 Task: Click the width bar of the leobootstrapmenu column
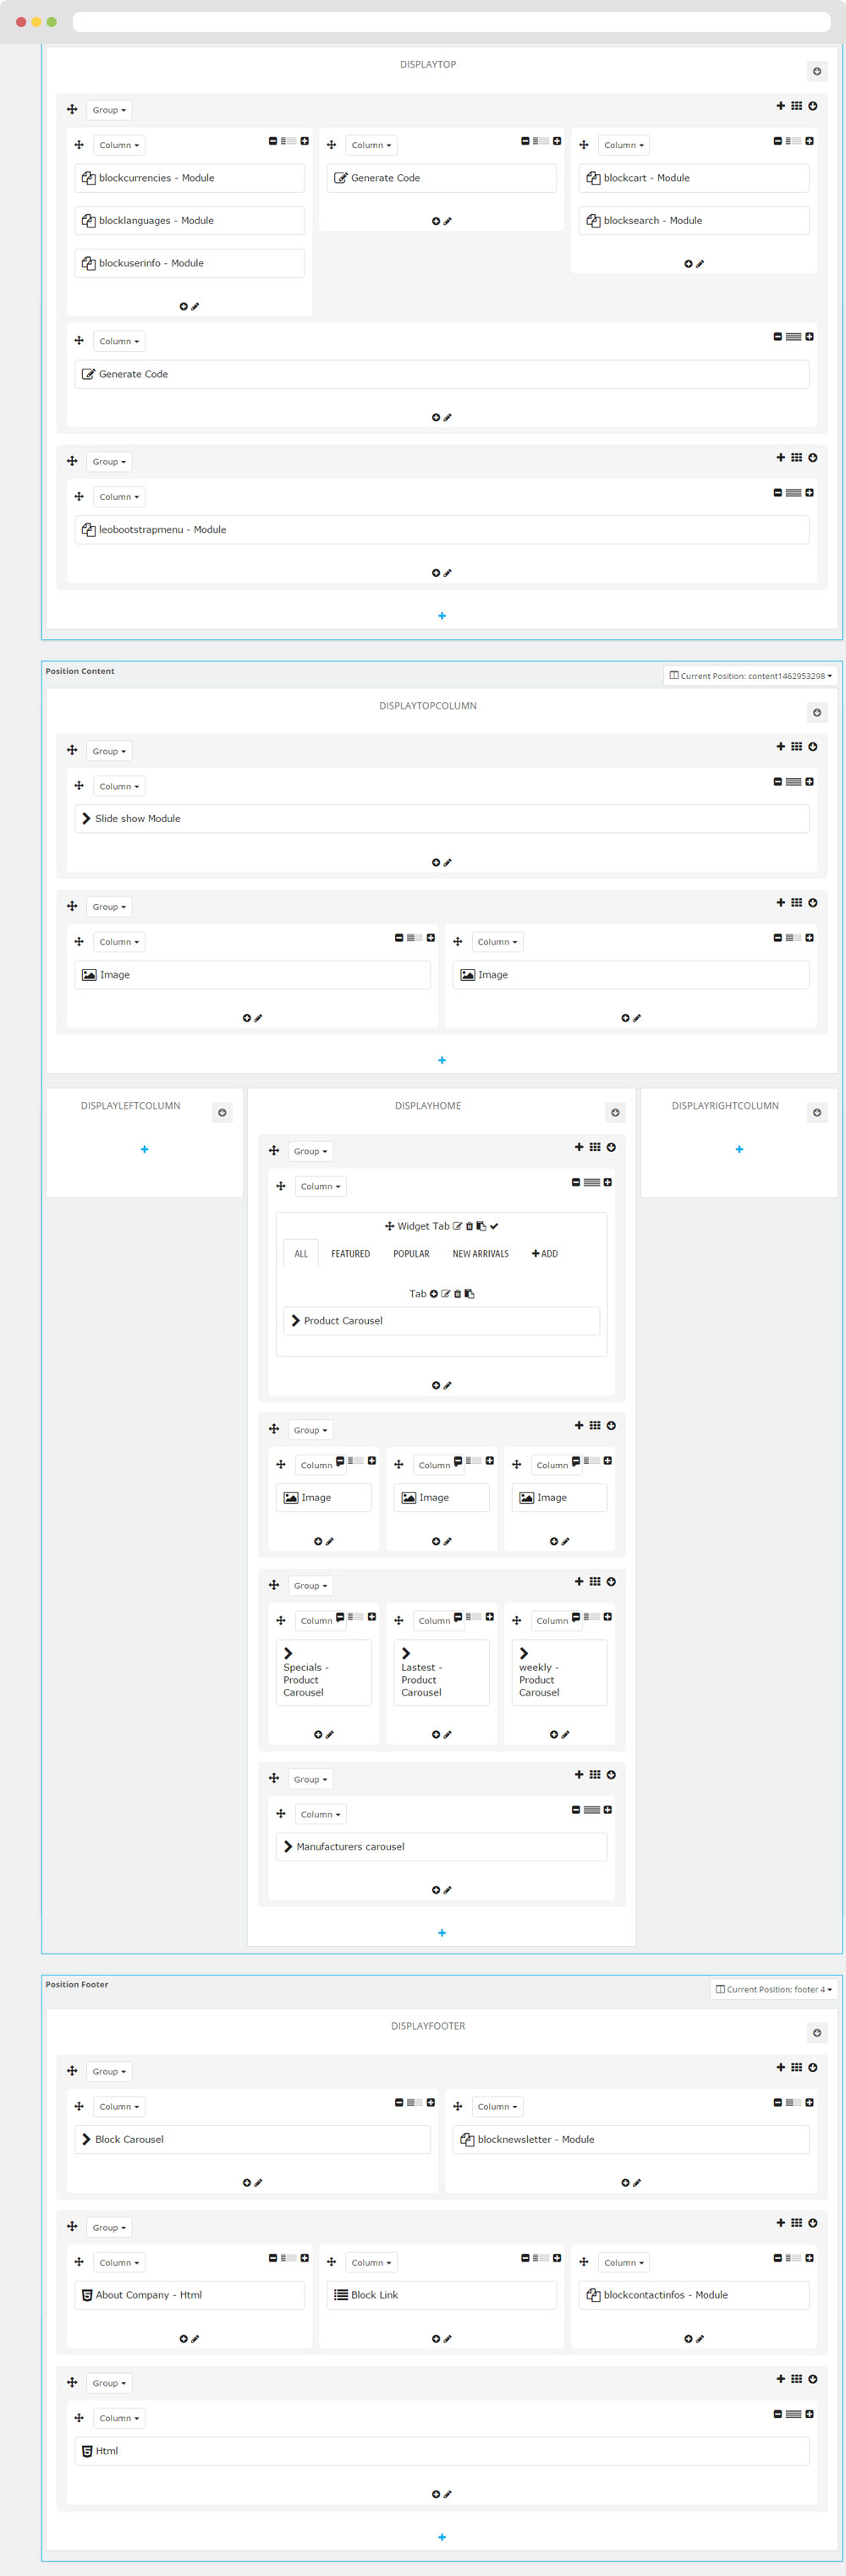pyautogui.click(x=793, y=493)
